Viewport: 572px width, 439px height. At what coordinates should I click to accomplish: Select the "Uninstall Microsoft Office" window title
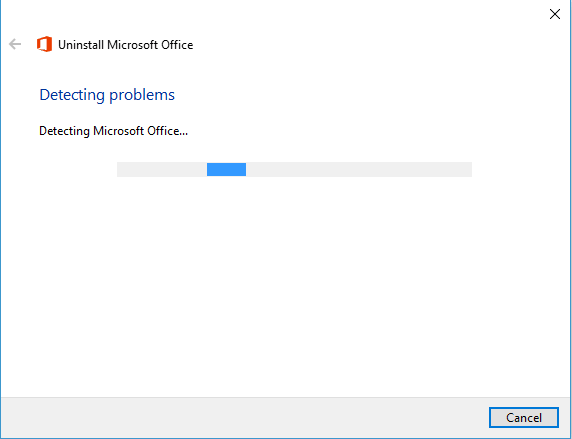125,45
